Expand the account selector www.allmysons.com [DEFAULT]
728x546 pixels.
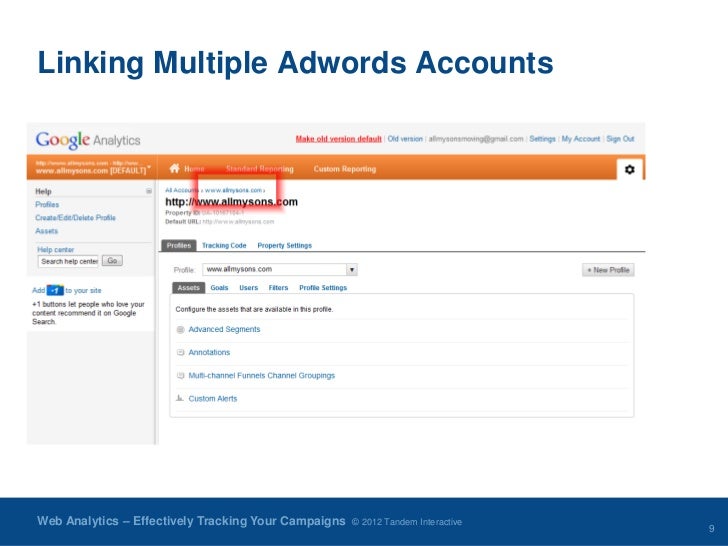point(91,167)
